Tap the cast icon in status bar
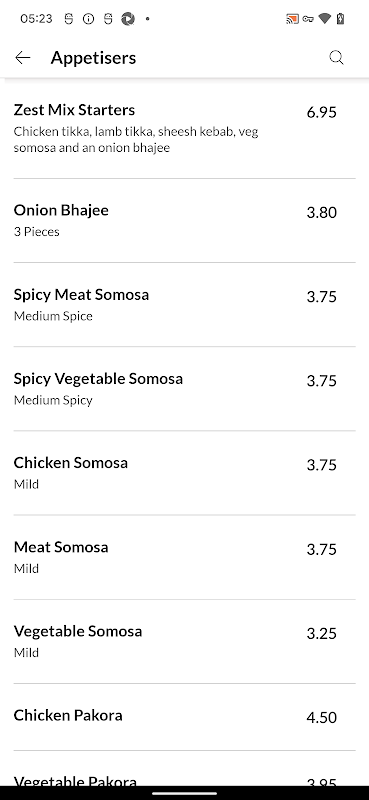 coord(292,19)
